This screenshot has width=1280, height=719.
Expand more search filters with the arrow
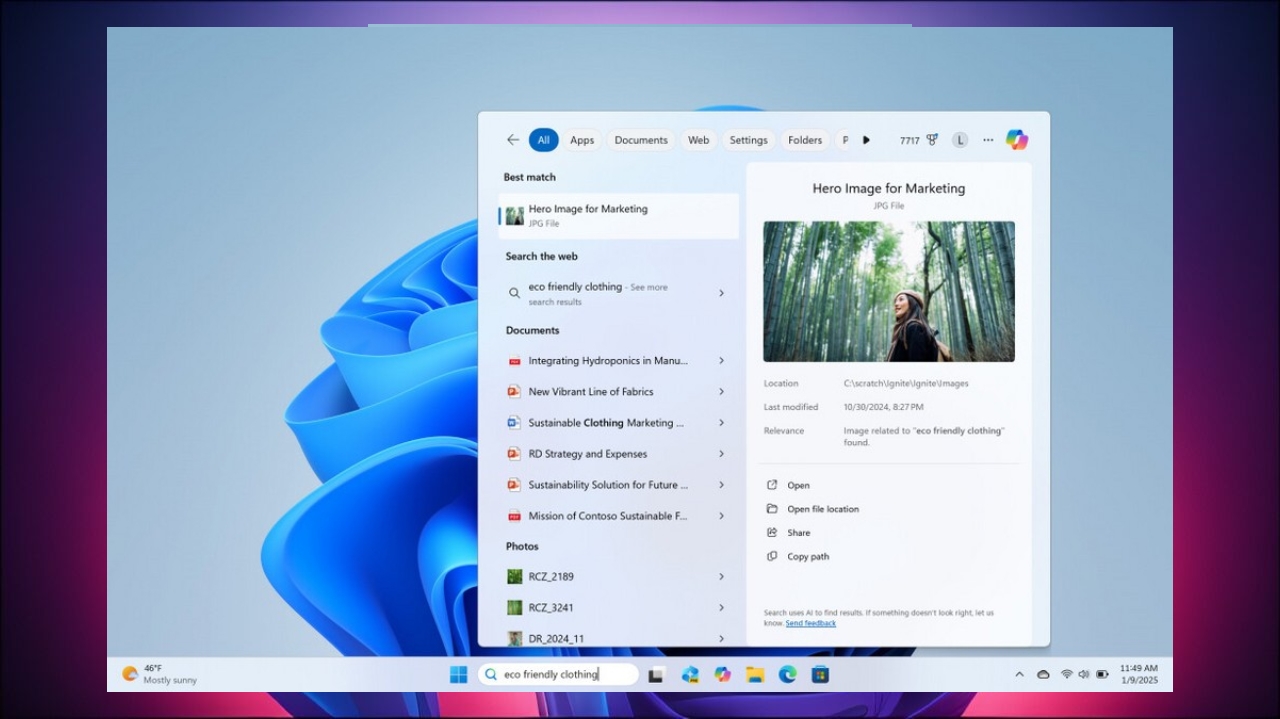(x=866, y=139)
